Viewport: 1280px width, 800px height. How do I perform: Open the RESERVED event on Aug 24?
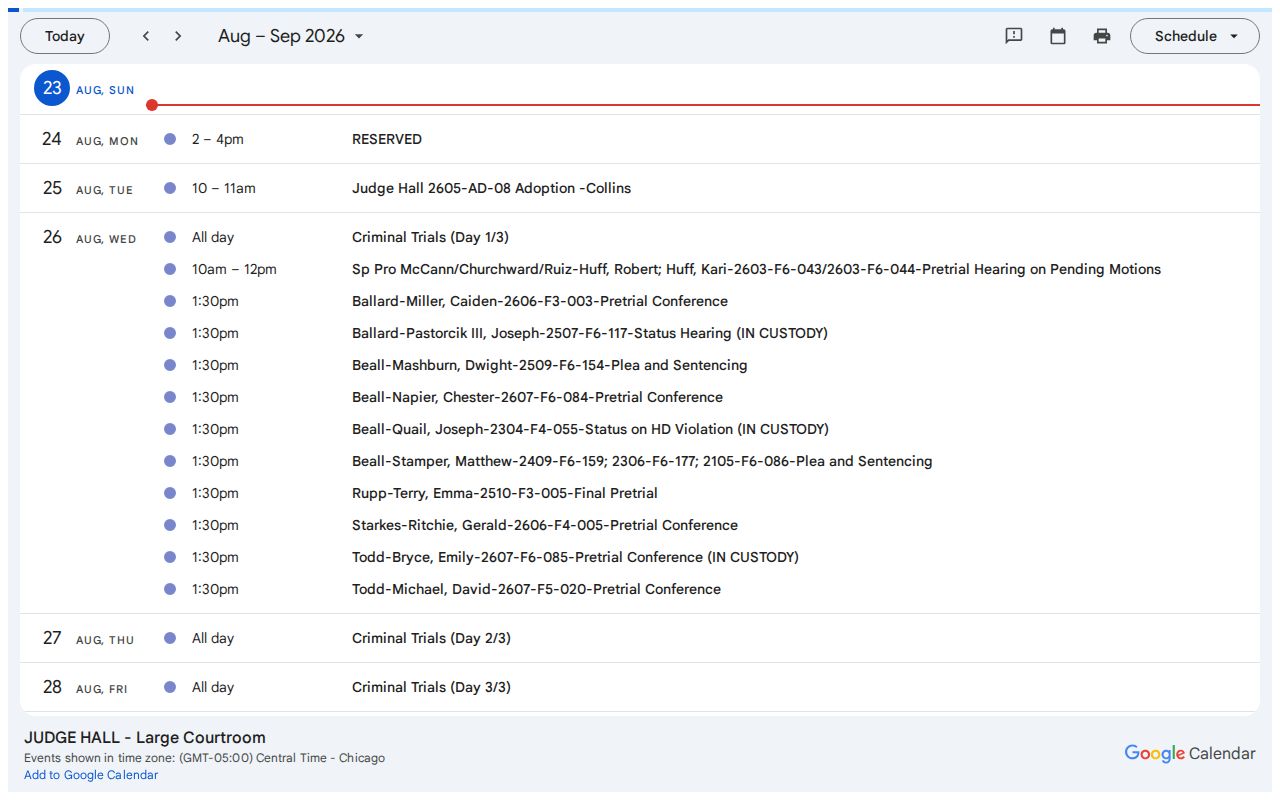387,139
